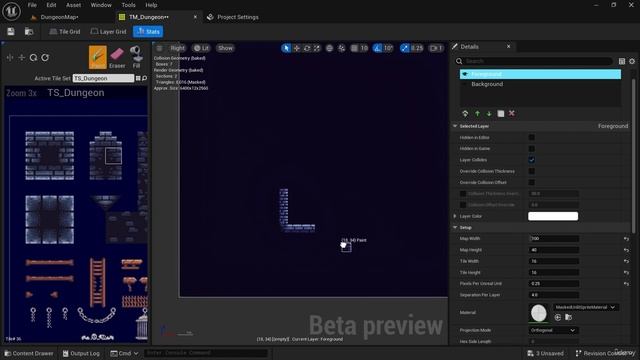Add a new tile map layer
The height and width of the screenshot is (360, 640).
[x=465, y=113]
